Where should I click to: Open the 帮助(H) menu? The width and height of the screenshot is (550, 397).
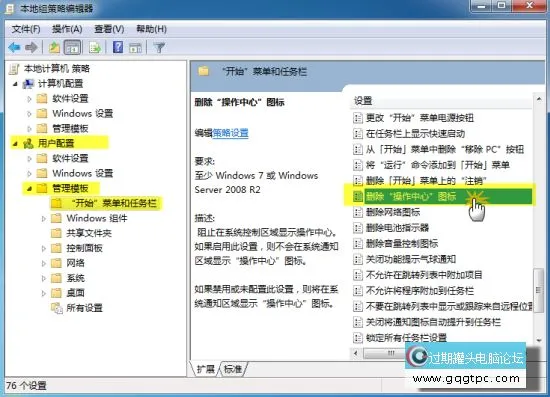tap(151, 29)
